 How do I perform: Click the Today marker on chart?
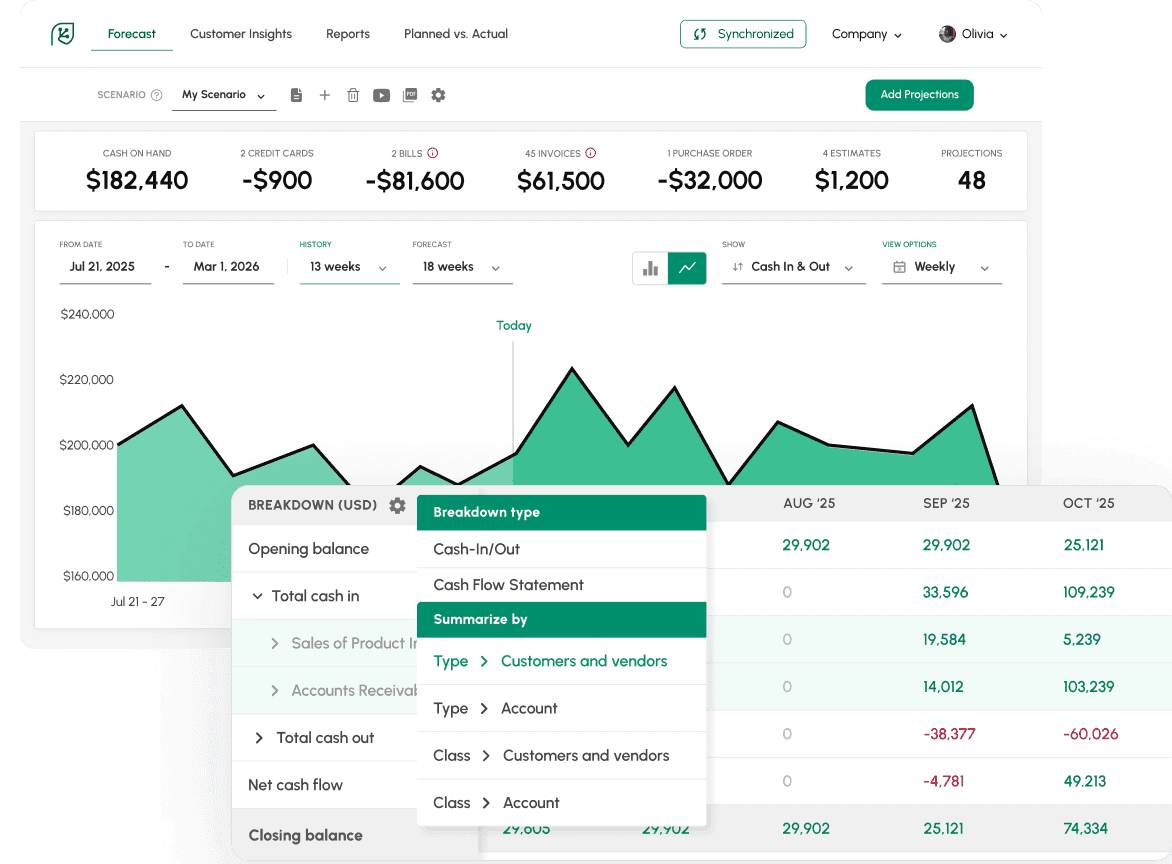coord(513,326)
